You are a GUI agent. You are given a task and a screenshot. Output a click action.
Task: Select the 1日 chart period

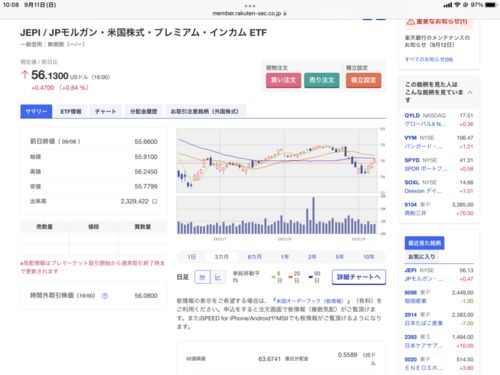coord(192,257)
